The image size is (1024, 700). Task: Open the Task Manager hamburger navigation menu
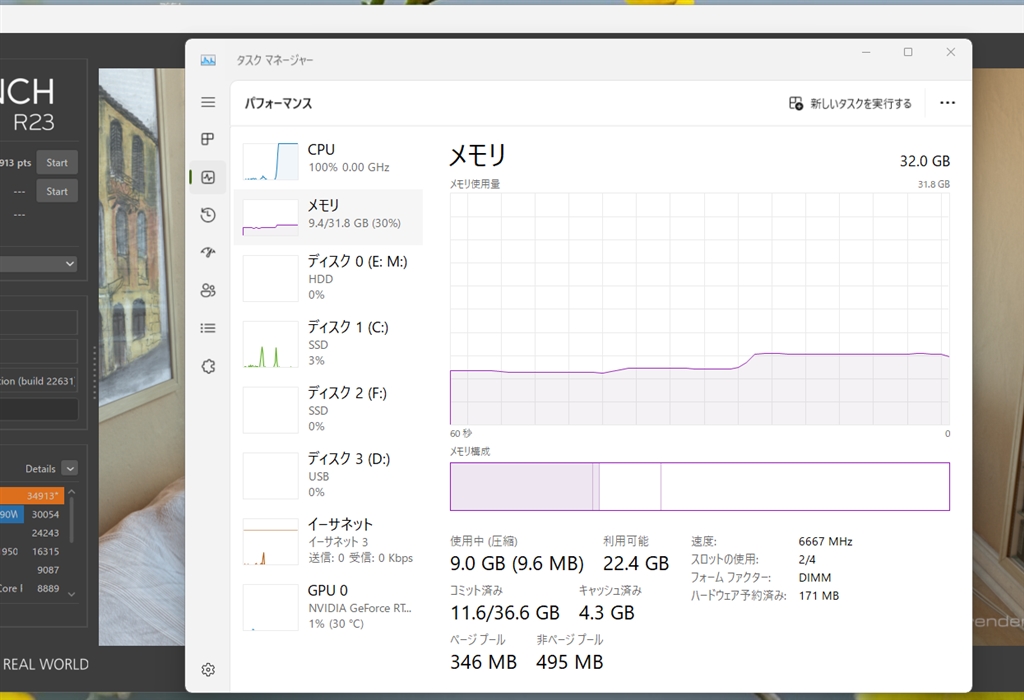click(x=208, y=102)
